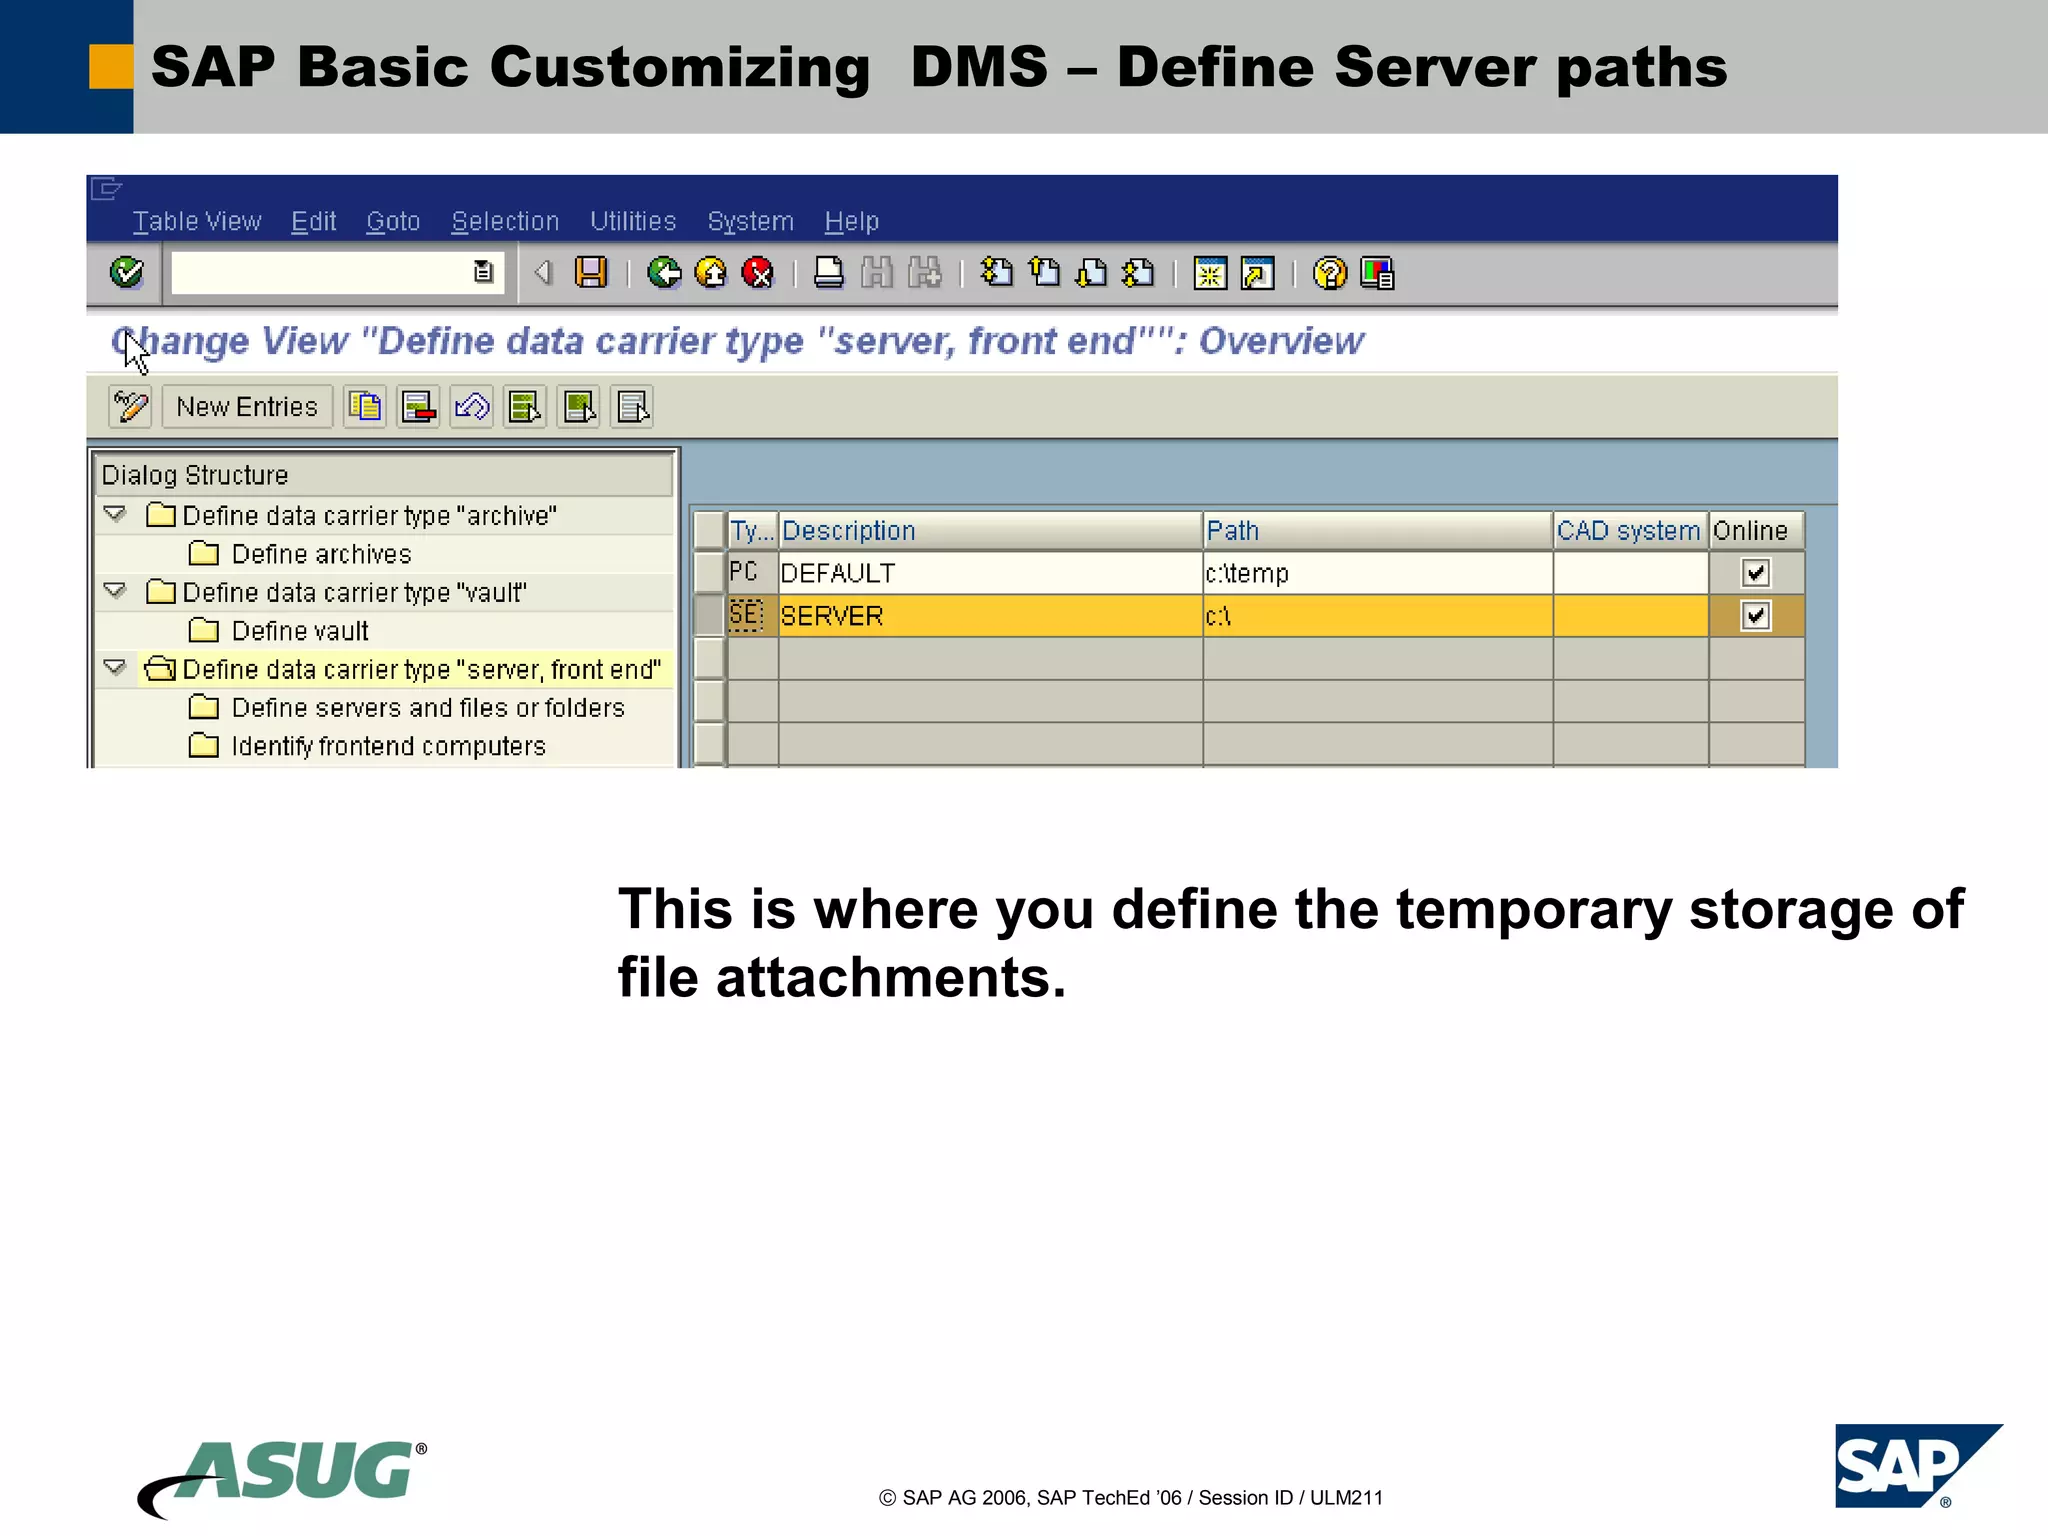The image size is (2048, 1536).
Task: Click the window system menu icon
Action: [x=105, y=188]
